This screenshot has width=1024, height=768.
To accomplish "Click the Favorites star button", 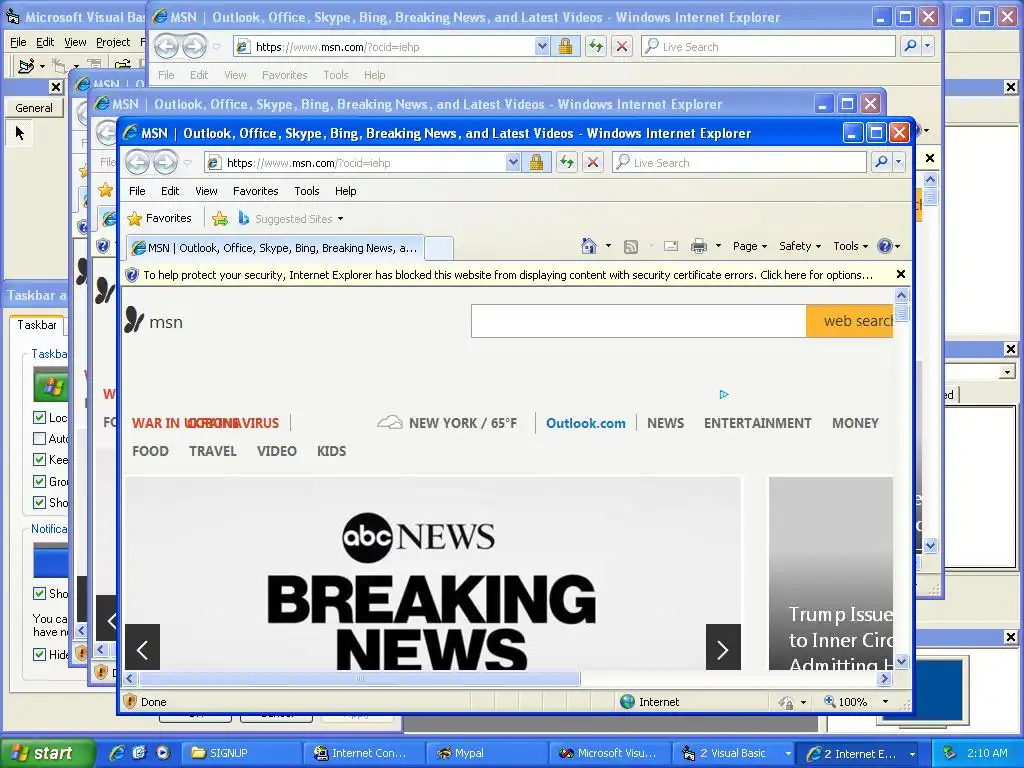I will tap(160, 218).
